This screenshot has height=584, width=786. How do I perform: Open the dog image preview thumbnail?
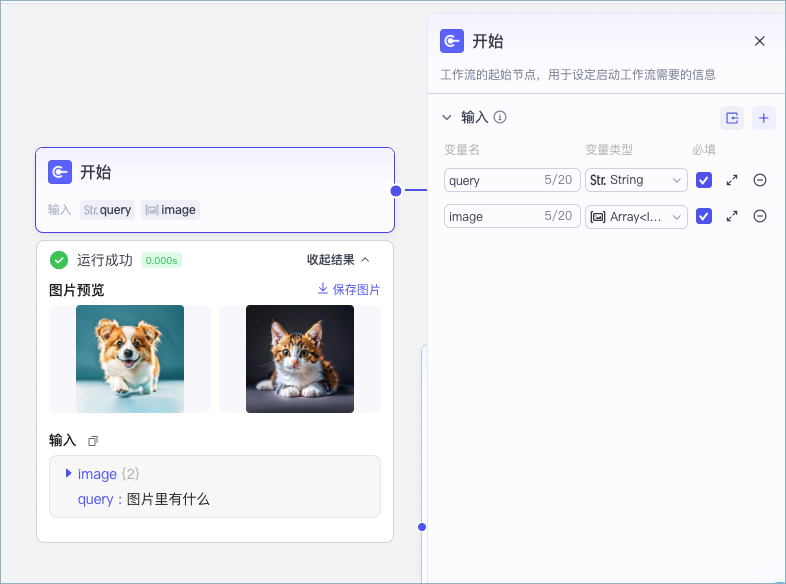coord(130,359)
